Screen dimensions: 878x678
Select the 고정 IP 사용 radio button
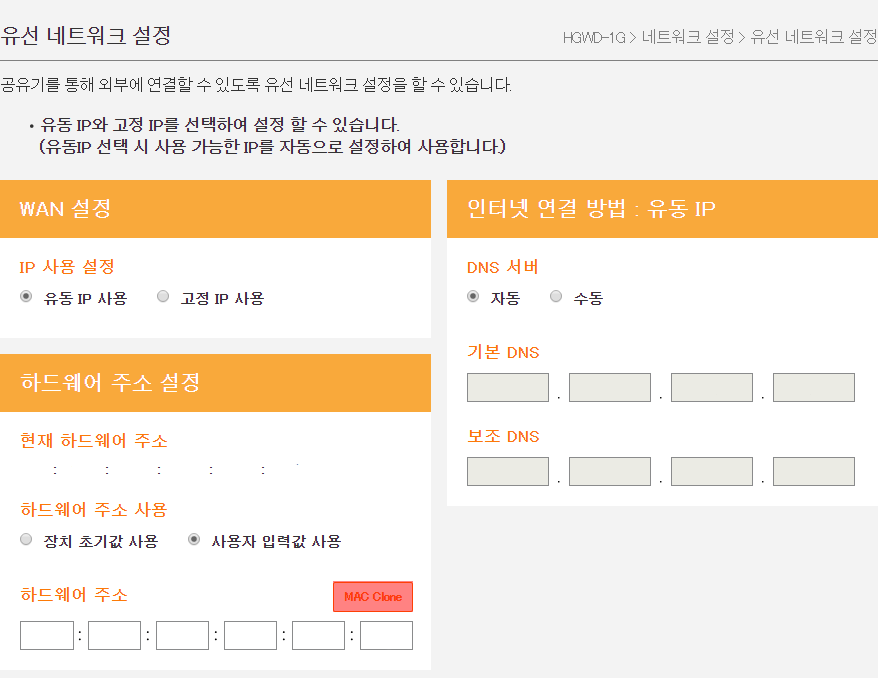point(162,296)
